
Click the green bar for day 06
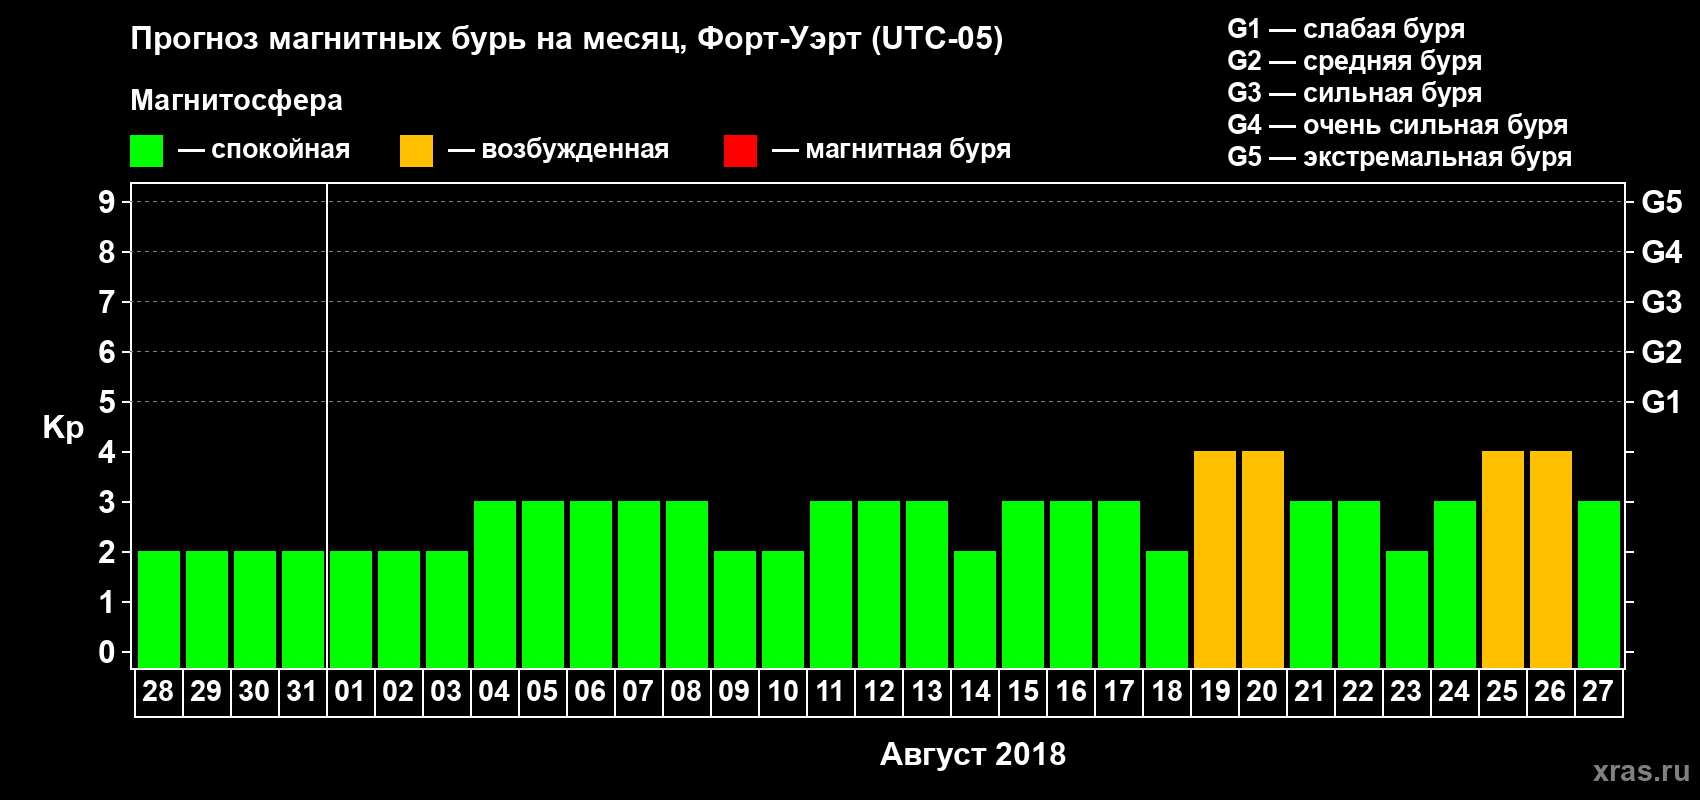tap(591, 584)
